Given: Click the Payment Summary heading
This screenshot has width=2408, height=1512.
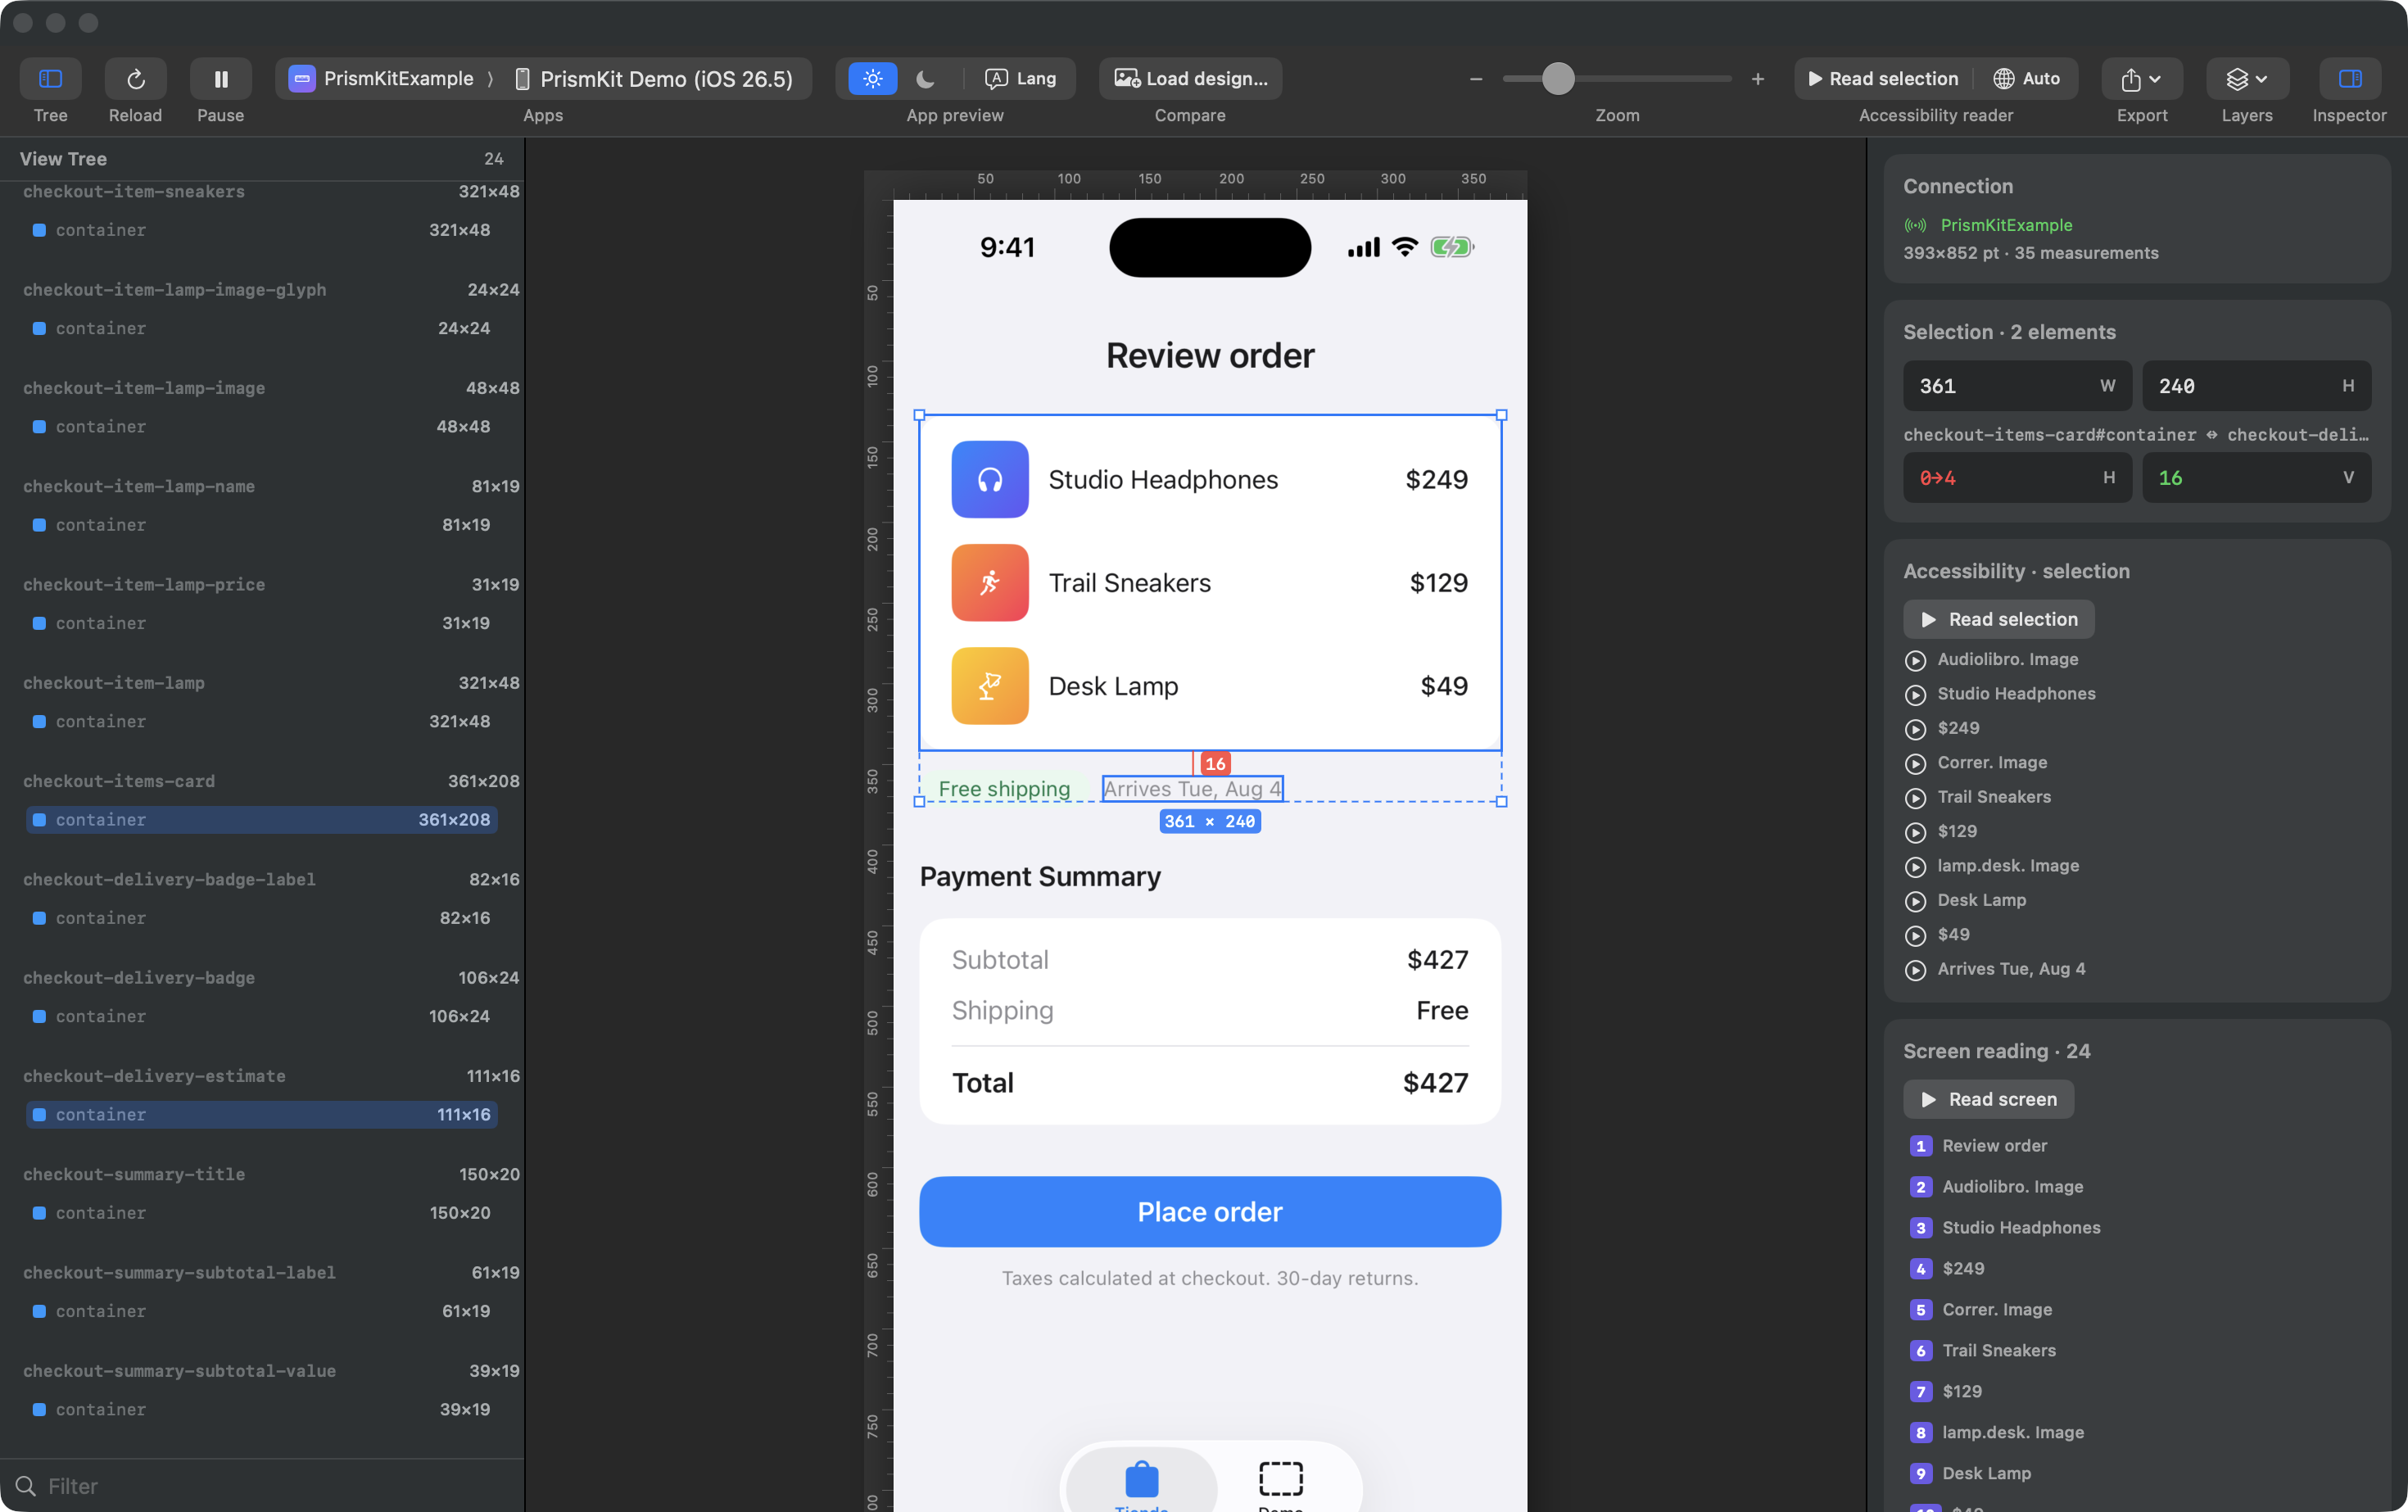Looking at the screenshot, I should pos(1040,876).
